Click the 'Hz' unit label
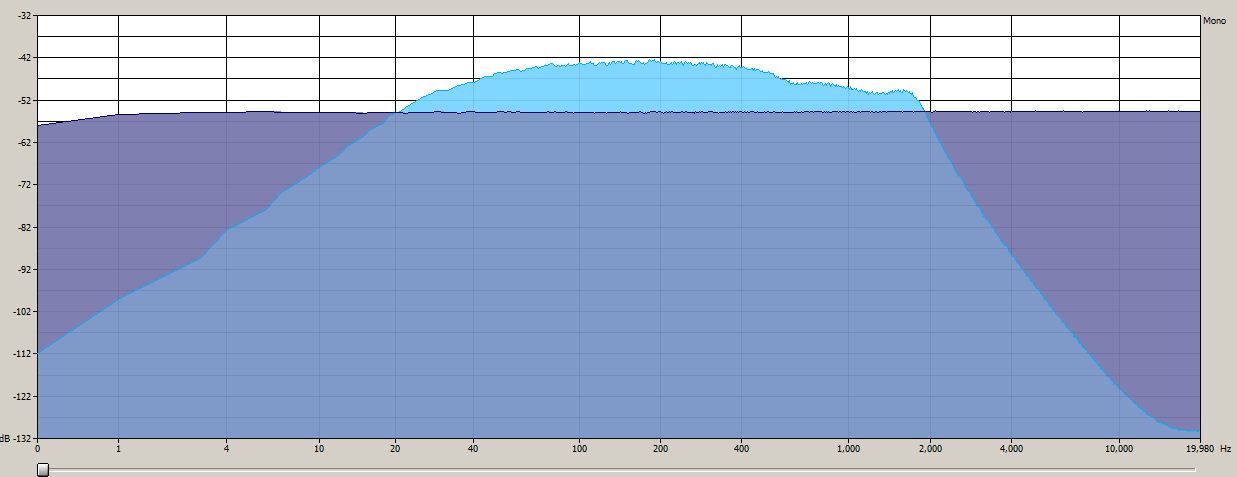This screenshot has height=477, width=1237. [x=1227, y=449]
